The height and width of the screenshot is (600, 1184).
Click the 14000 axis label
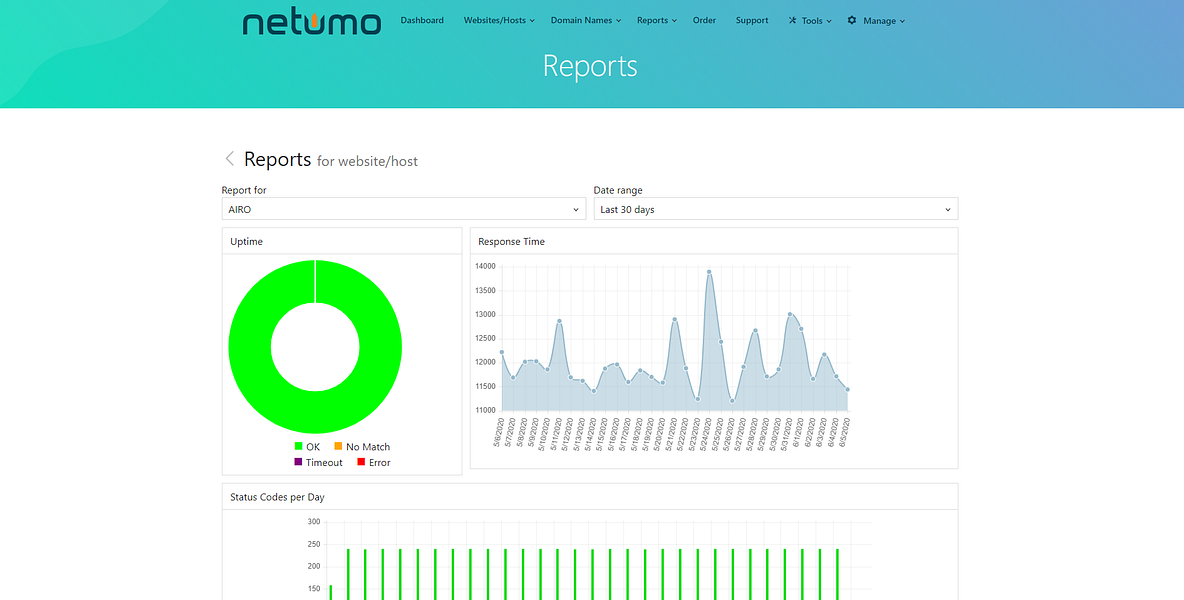click(485, 266)
